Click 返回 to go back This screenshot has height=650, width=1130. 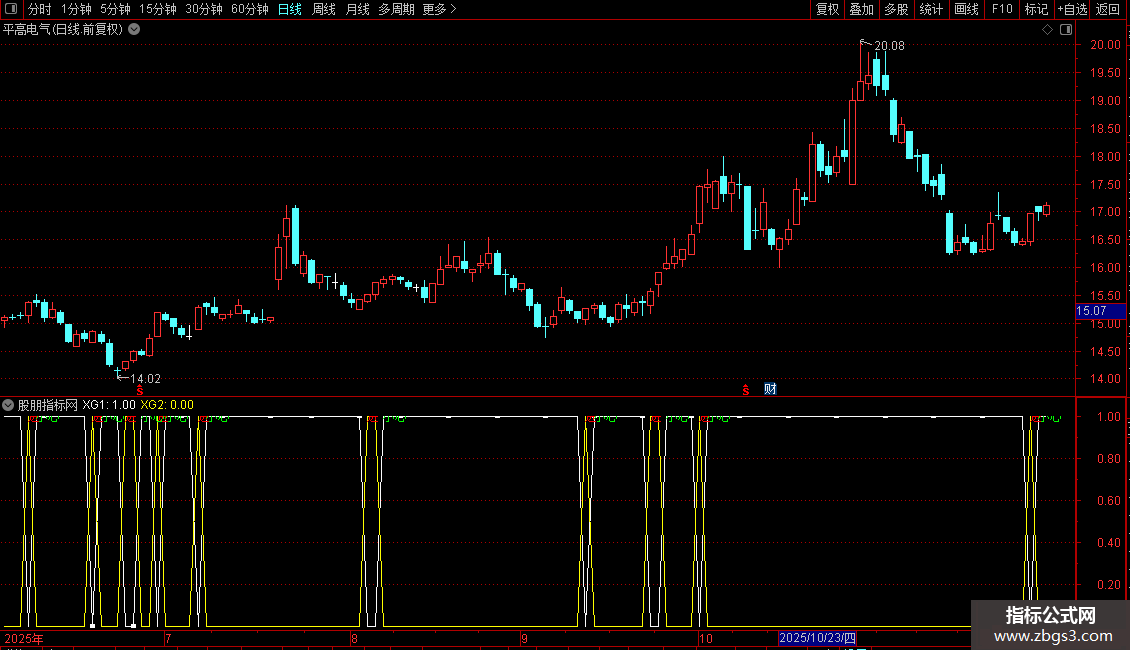pyautogui.click(x=1108, y=9)
